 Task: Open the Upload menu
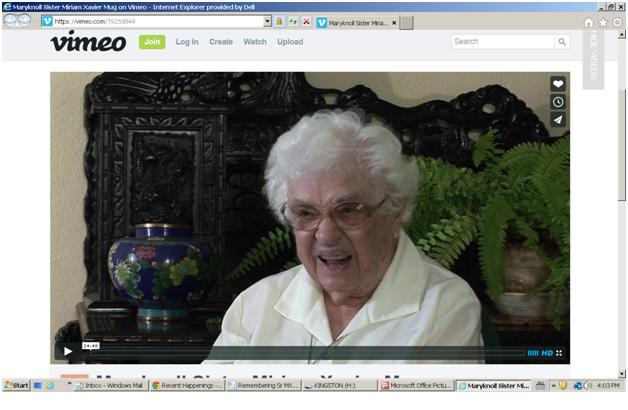pos(290,42)
